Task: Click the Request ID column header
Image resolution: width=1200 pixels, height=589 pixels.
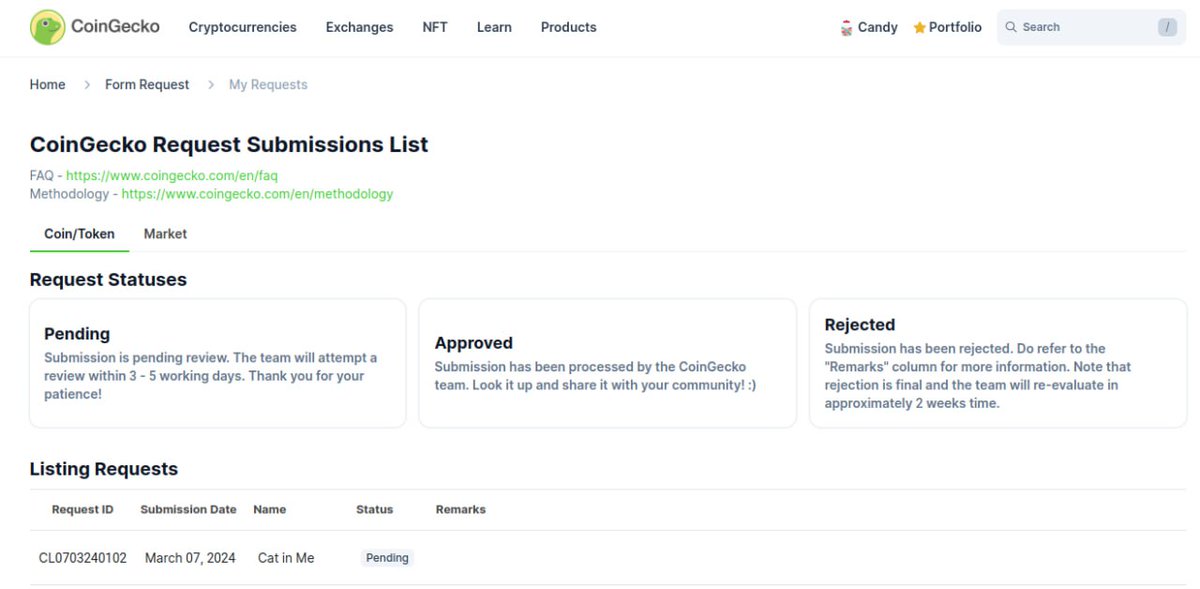Action: pos(83,510)
